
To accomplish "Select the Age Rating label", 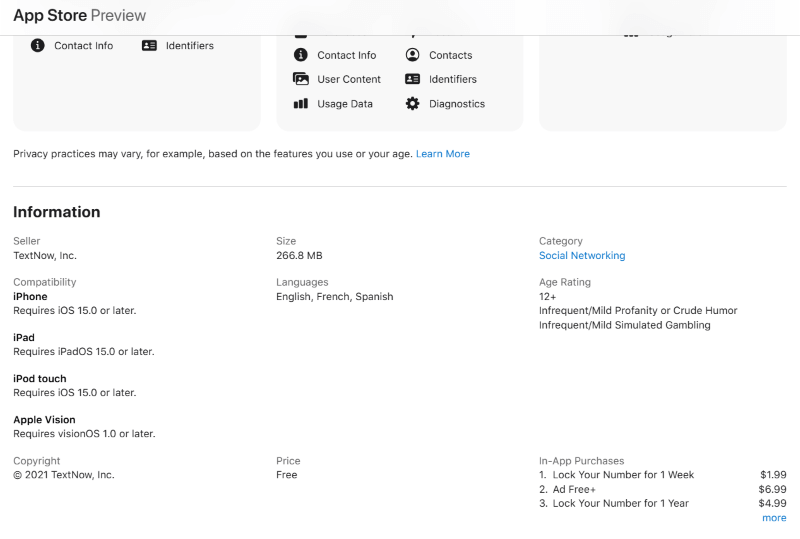I will tap(565, 282).
